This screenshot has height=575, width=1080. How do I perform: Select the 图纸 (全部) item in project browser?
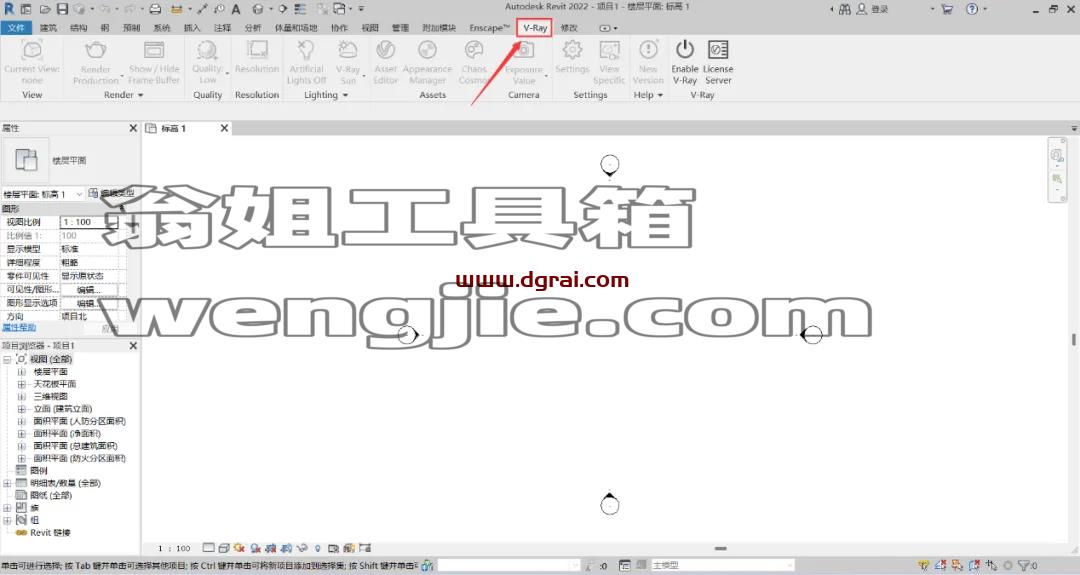click(x=51, y=496)
